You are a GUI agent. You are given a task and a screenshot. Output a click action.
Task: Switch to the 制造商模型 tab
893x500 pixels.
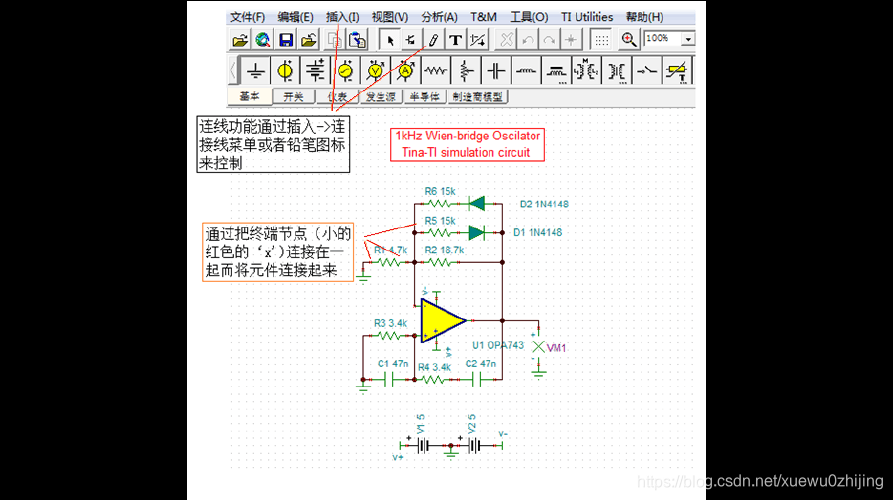click(477, 97)
